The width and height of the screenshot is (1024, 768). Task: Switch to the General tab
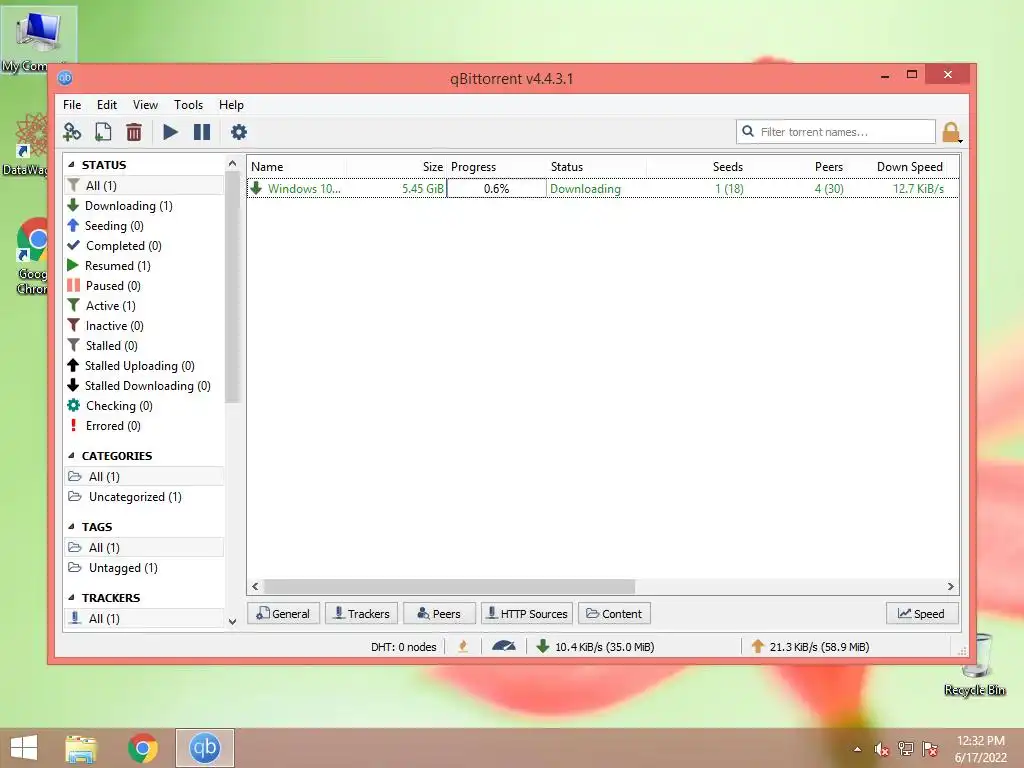[x=283, y=614]
